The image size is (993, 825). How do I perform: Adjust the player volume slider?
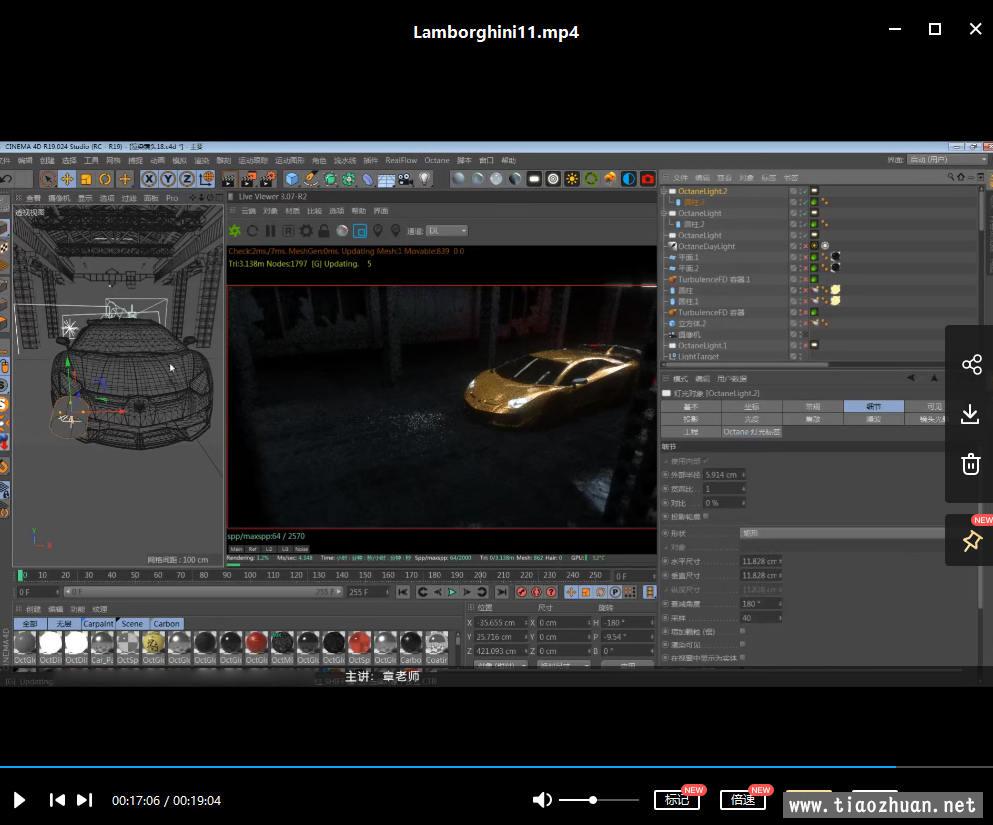(598, 800)
